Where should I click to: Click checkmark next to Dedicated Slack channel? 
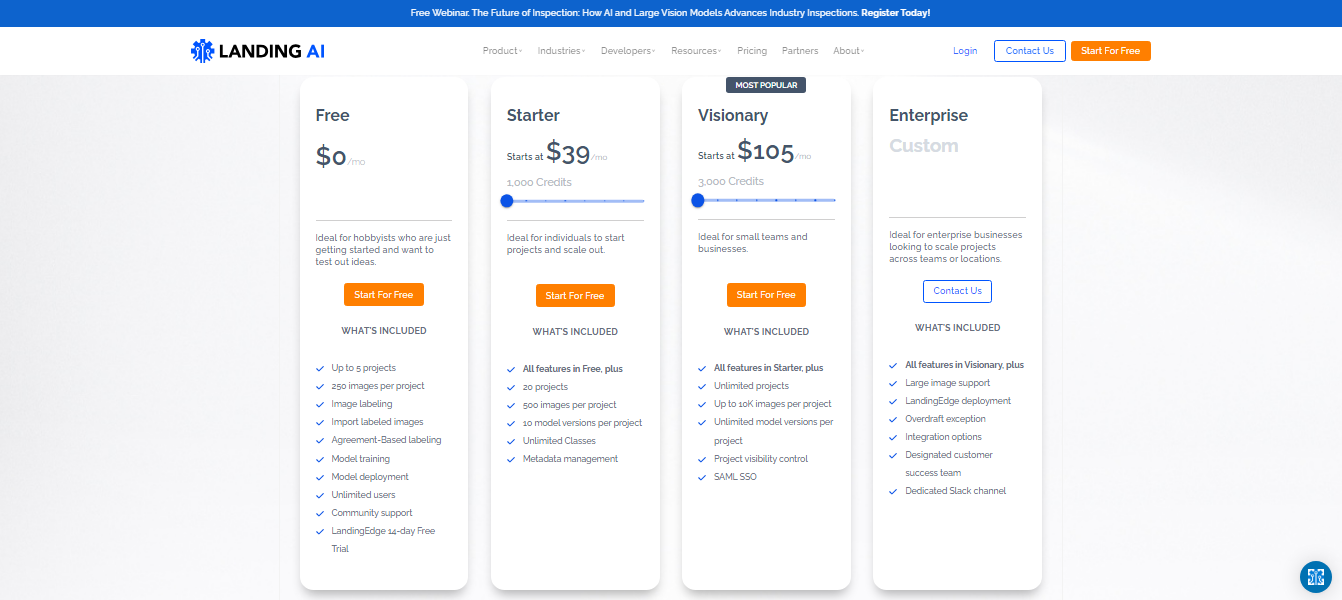894,491
